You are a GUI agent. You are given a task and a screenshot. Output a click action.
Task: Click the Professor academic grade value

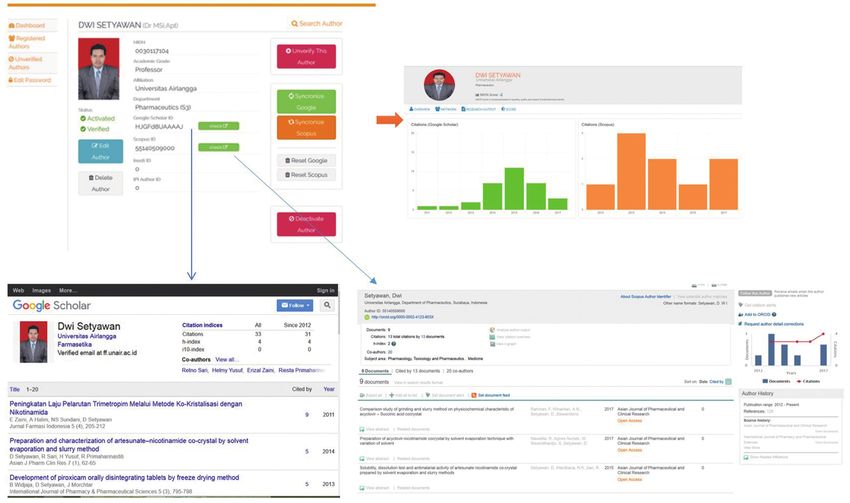tap(149, 69)
